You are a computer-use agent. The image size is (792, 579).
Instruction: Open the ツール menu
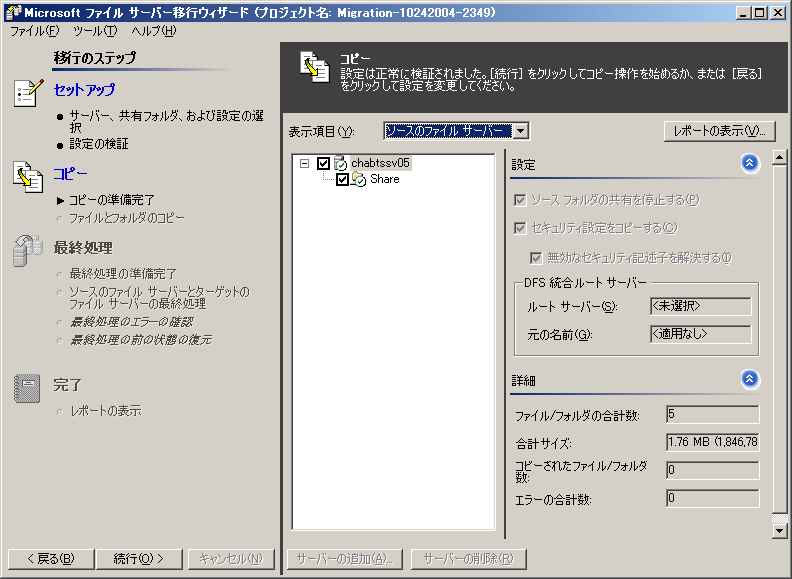tap(95, 31)
